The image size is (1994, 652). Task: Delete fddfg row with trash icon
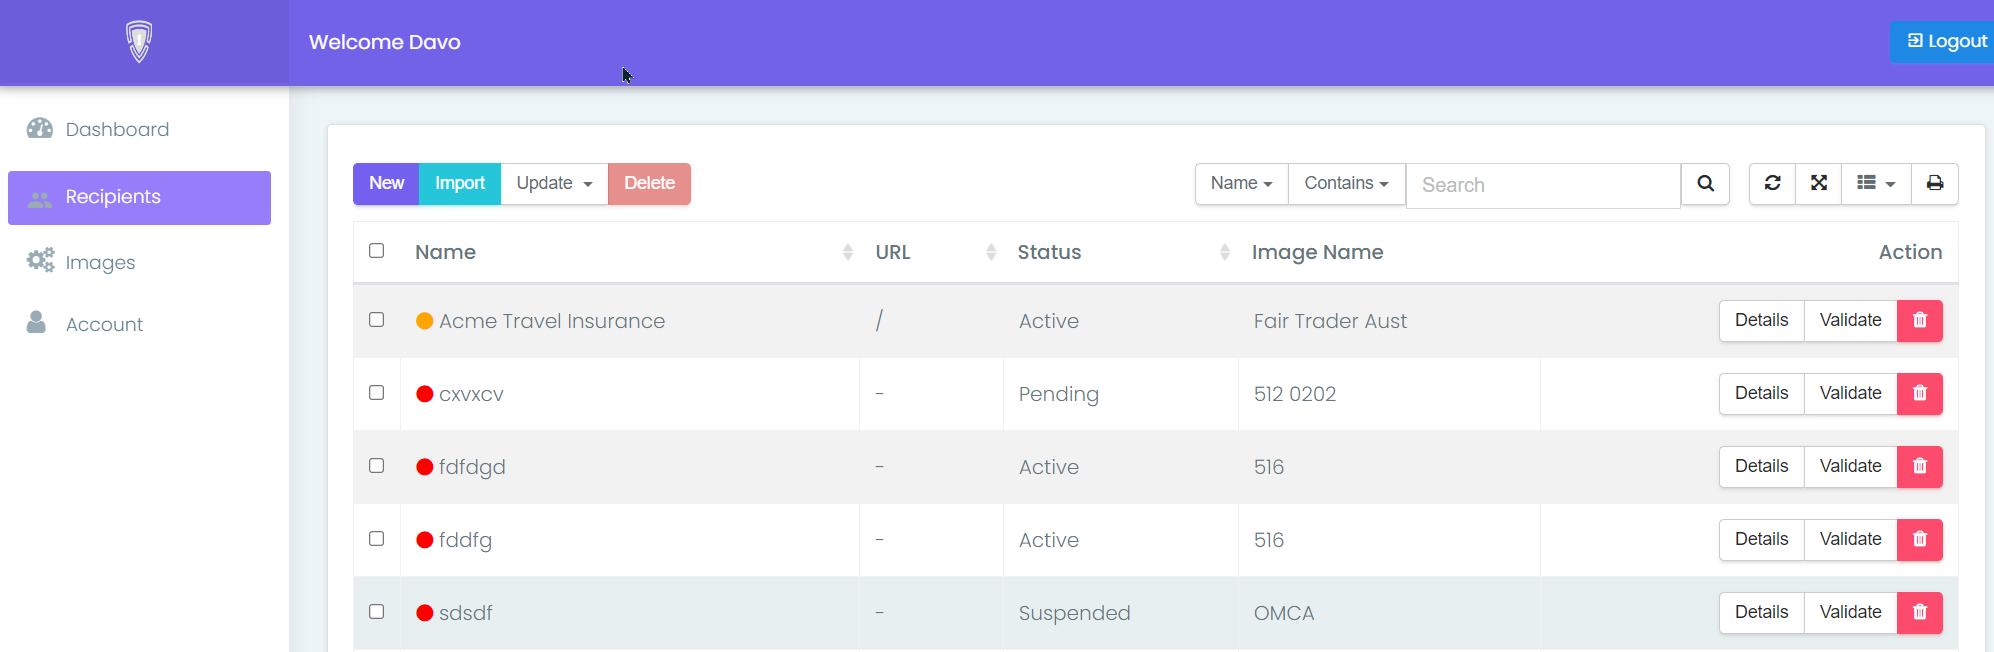(x=1920, y=540)
